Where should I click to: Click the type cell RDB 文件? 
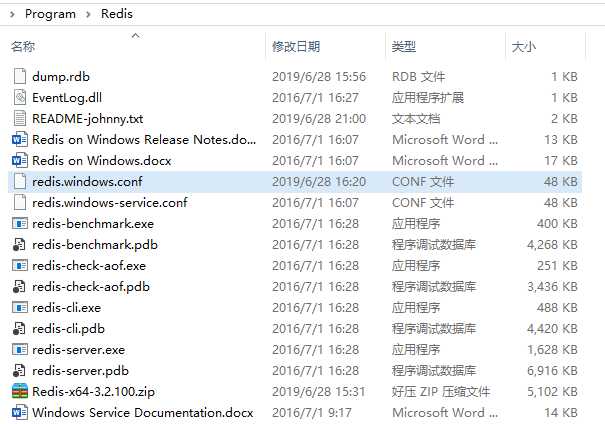[419, 76]
